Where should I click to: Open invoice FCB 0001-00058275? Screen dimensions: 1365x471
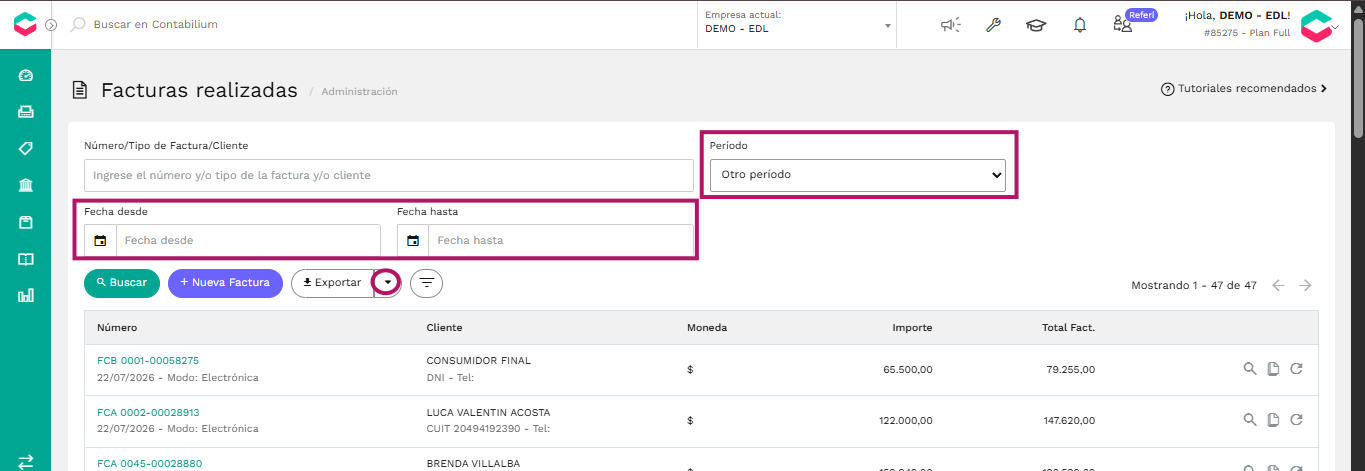148,360
